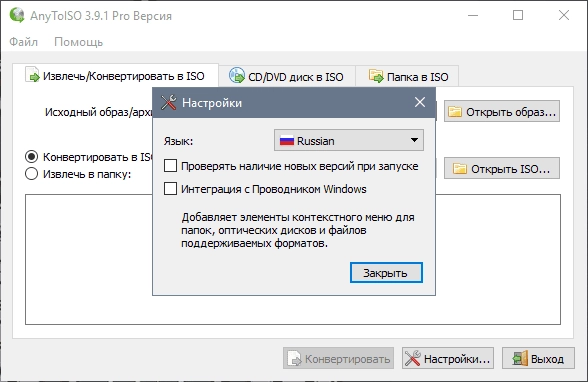Enable Проверять наличие новых версий при запуске

[x=171, y=166]
